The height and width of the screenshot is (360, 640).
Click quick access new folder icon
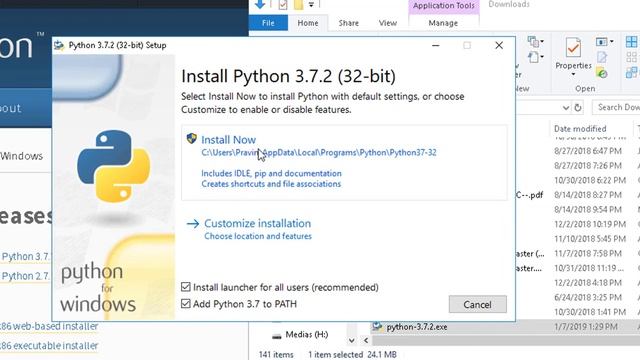(299, 4)
